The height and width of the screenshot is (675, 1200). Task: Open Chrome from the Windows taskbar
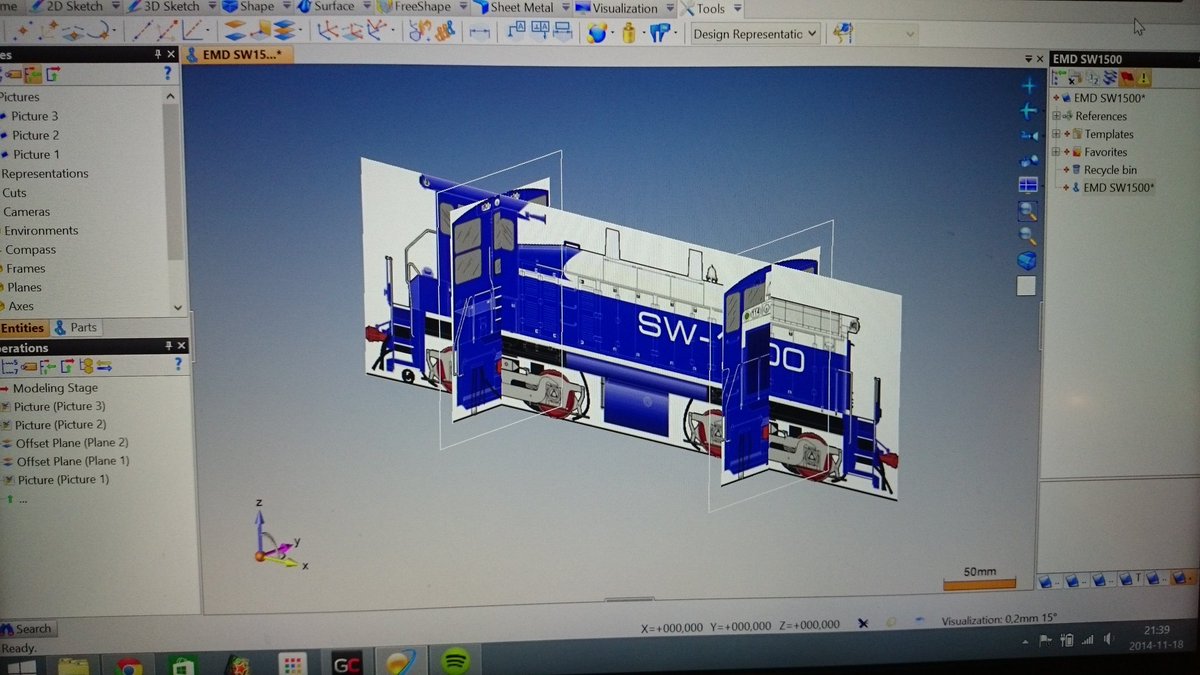coord(128,666)
